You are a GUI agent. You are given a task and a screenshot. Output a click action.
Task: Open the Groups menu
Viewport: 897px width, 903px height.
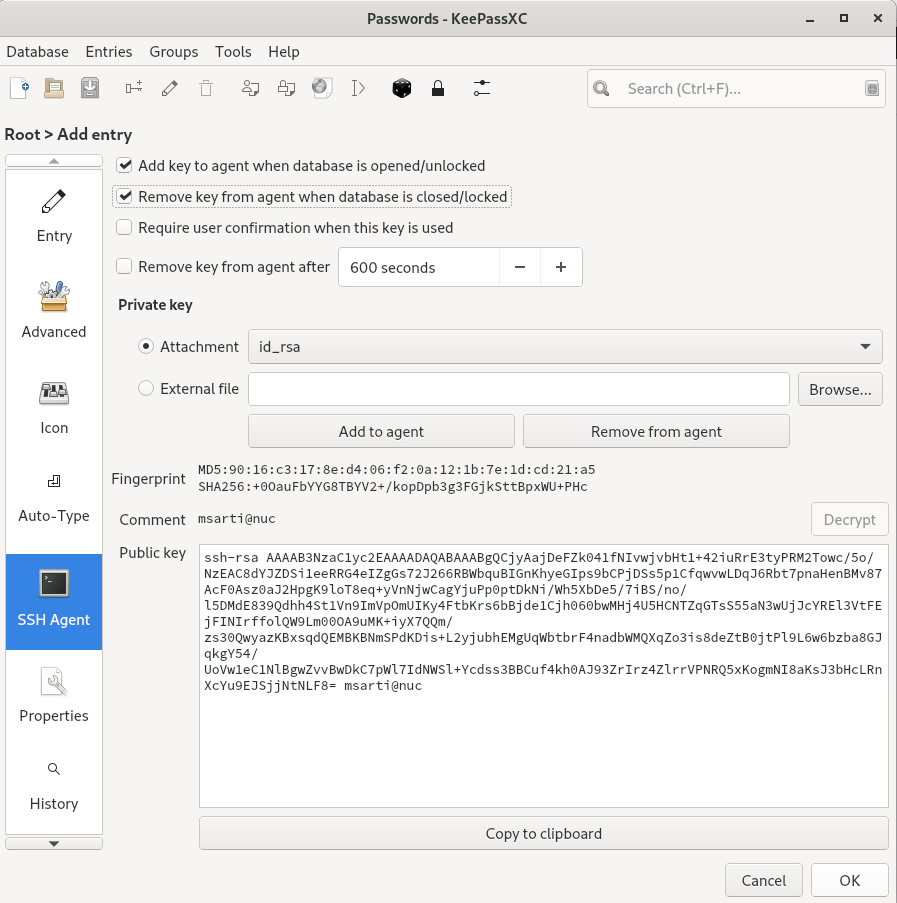pos(174,52)
